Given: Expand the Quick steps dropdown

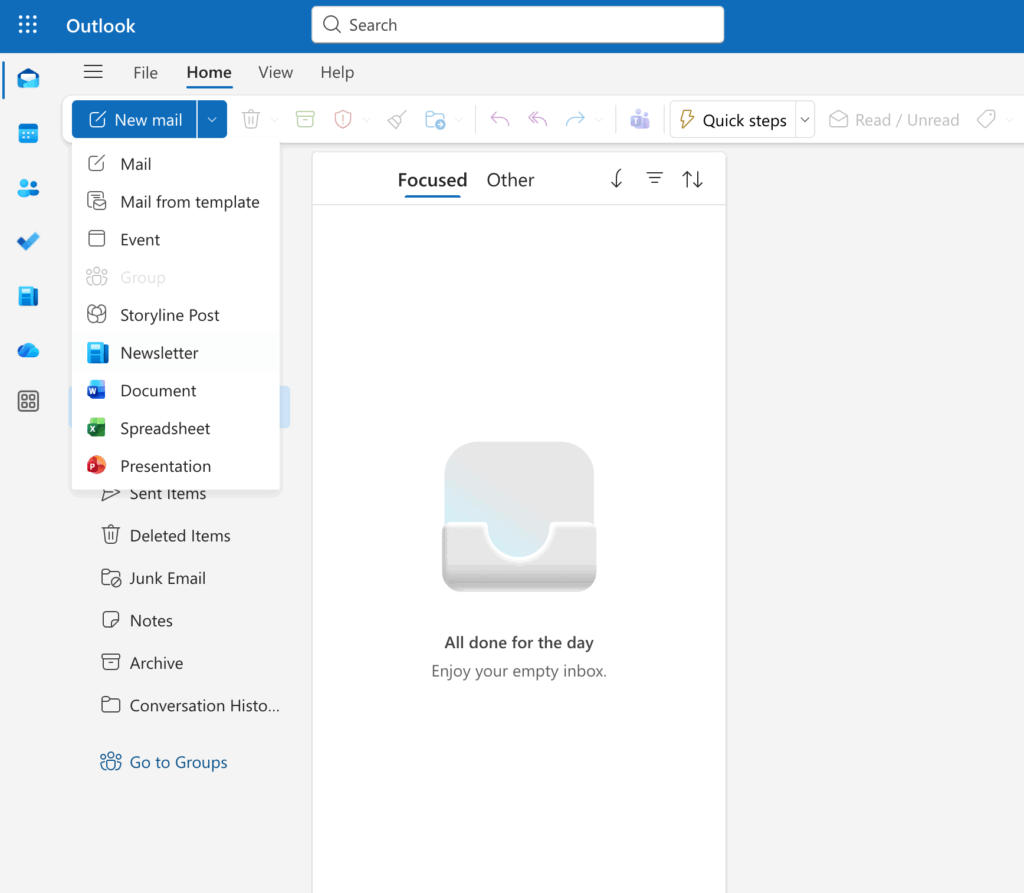Looking at the screenshot, I should click(805, 119).
